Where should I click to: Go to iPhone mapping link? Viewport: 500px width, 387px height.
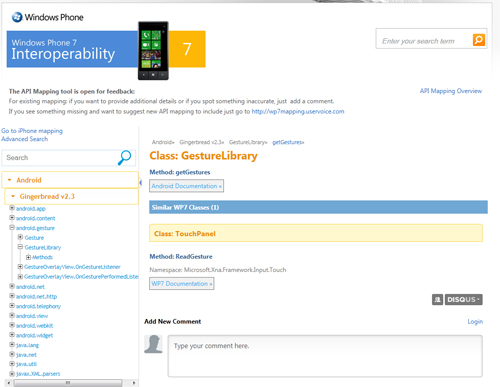click(x=32, y=131)
